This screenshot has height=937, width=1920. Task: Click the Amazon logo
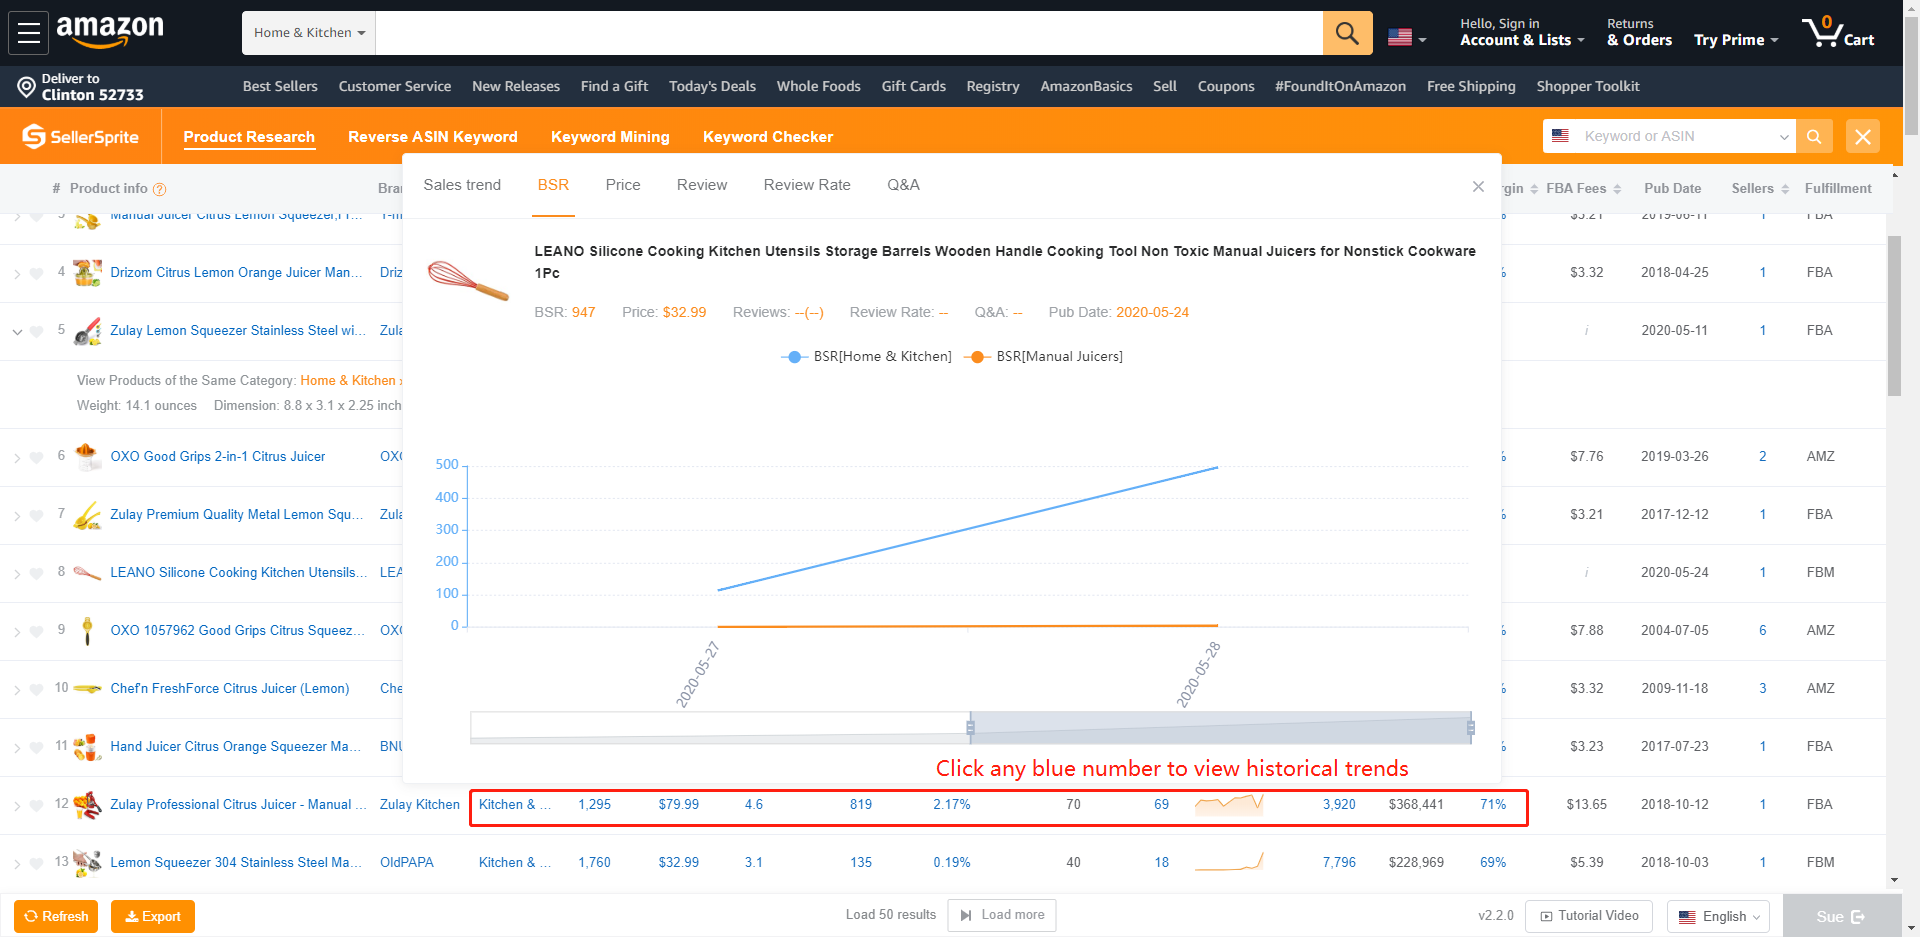pos(110,31)
